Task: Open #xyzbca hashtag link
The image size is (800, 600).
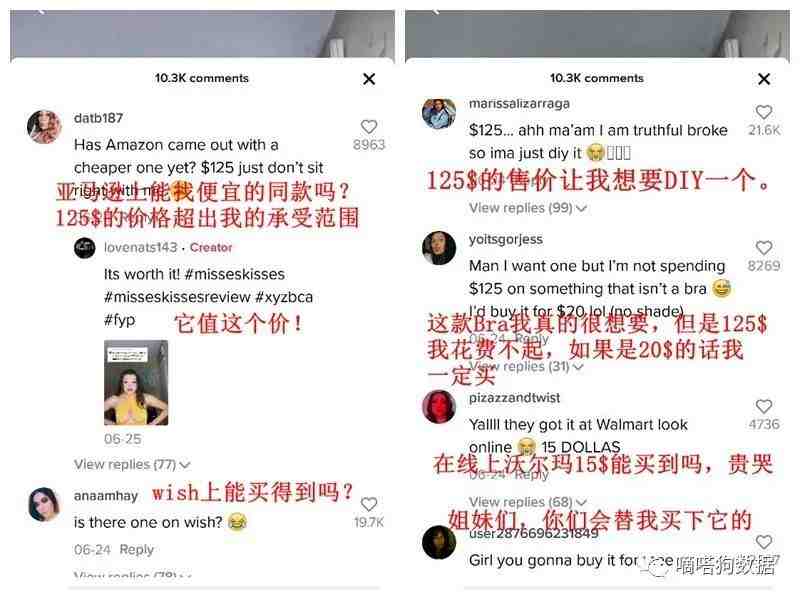Action: click(x=284, y=297)
